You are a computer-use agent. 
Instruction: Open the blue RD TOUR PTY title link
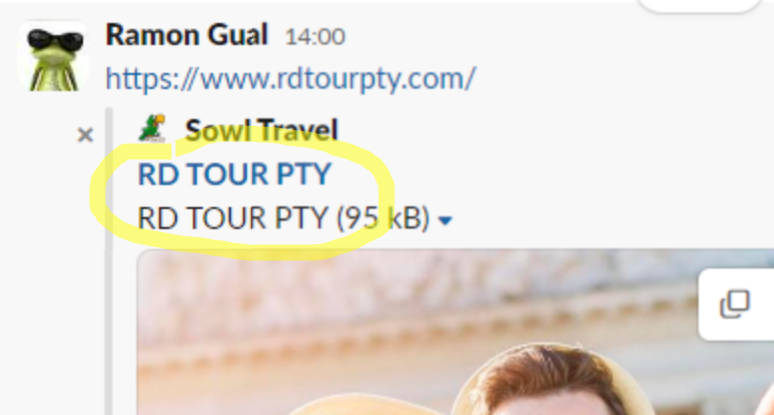point(234,174)
